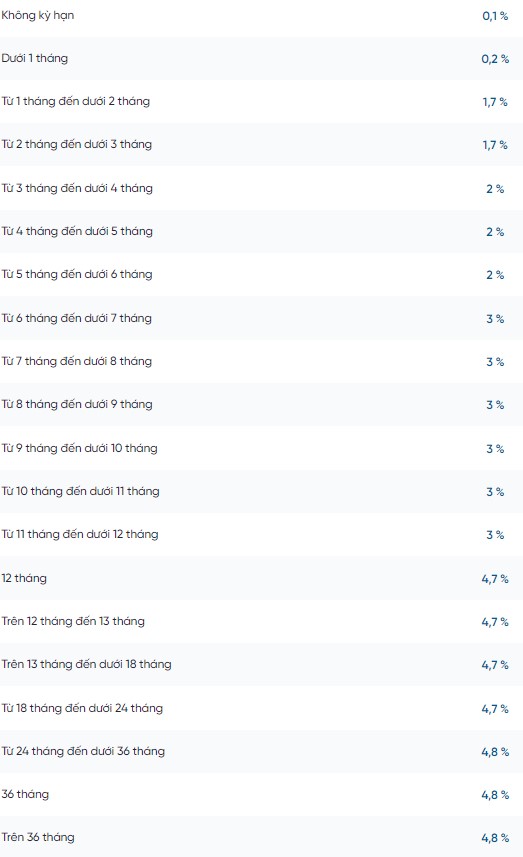Select the '12 tháng' row label
This screenshot has height=857, width=523.
[24, 578]
